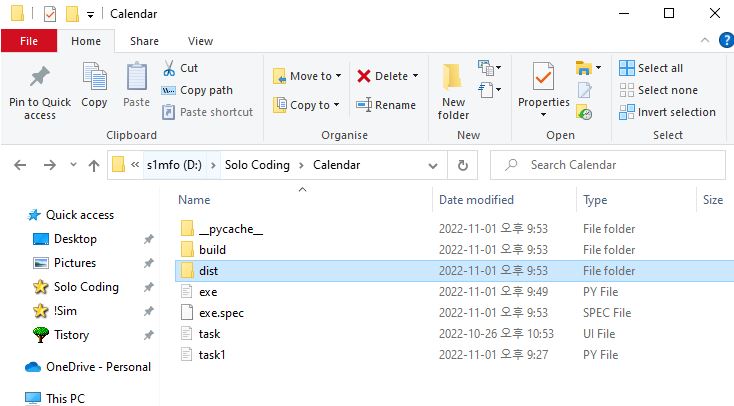Click the Back navigation arrow
734x406 pixels.
coord(20,165)
